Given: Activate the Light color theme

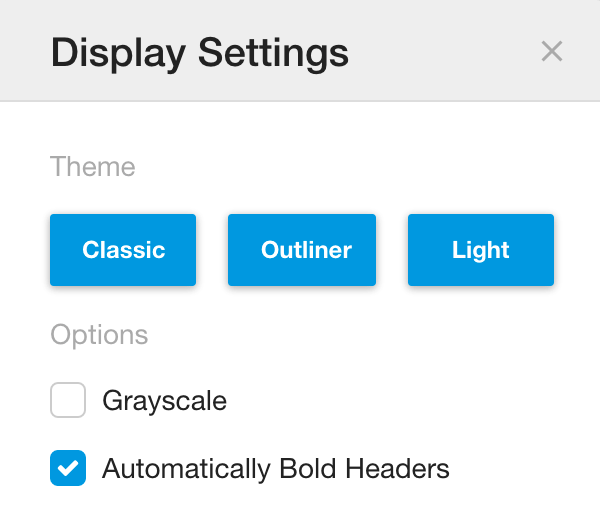Looking at the screenshot, I should pyautogui.click(x=481, y=250).
